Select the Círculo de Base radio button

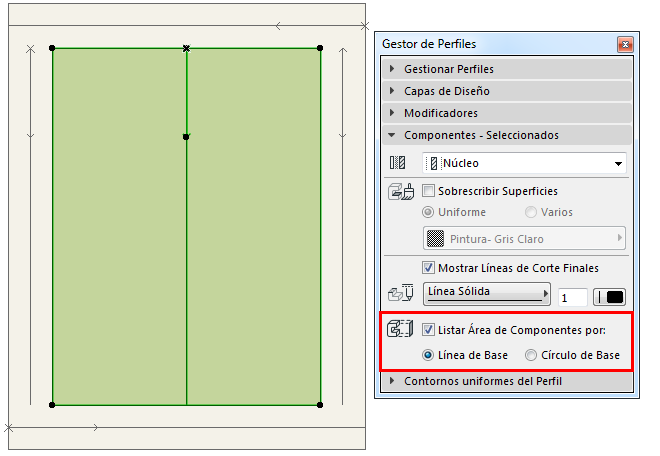coord(531,355)
